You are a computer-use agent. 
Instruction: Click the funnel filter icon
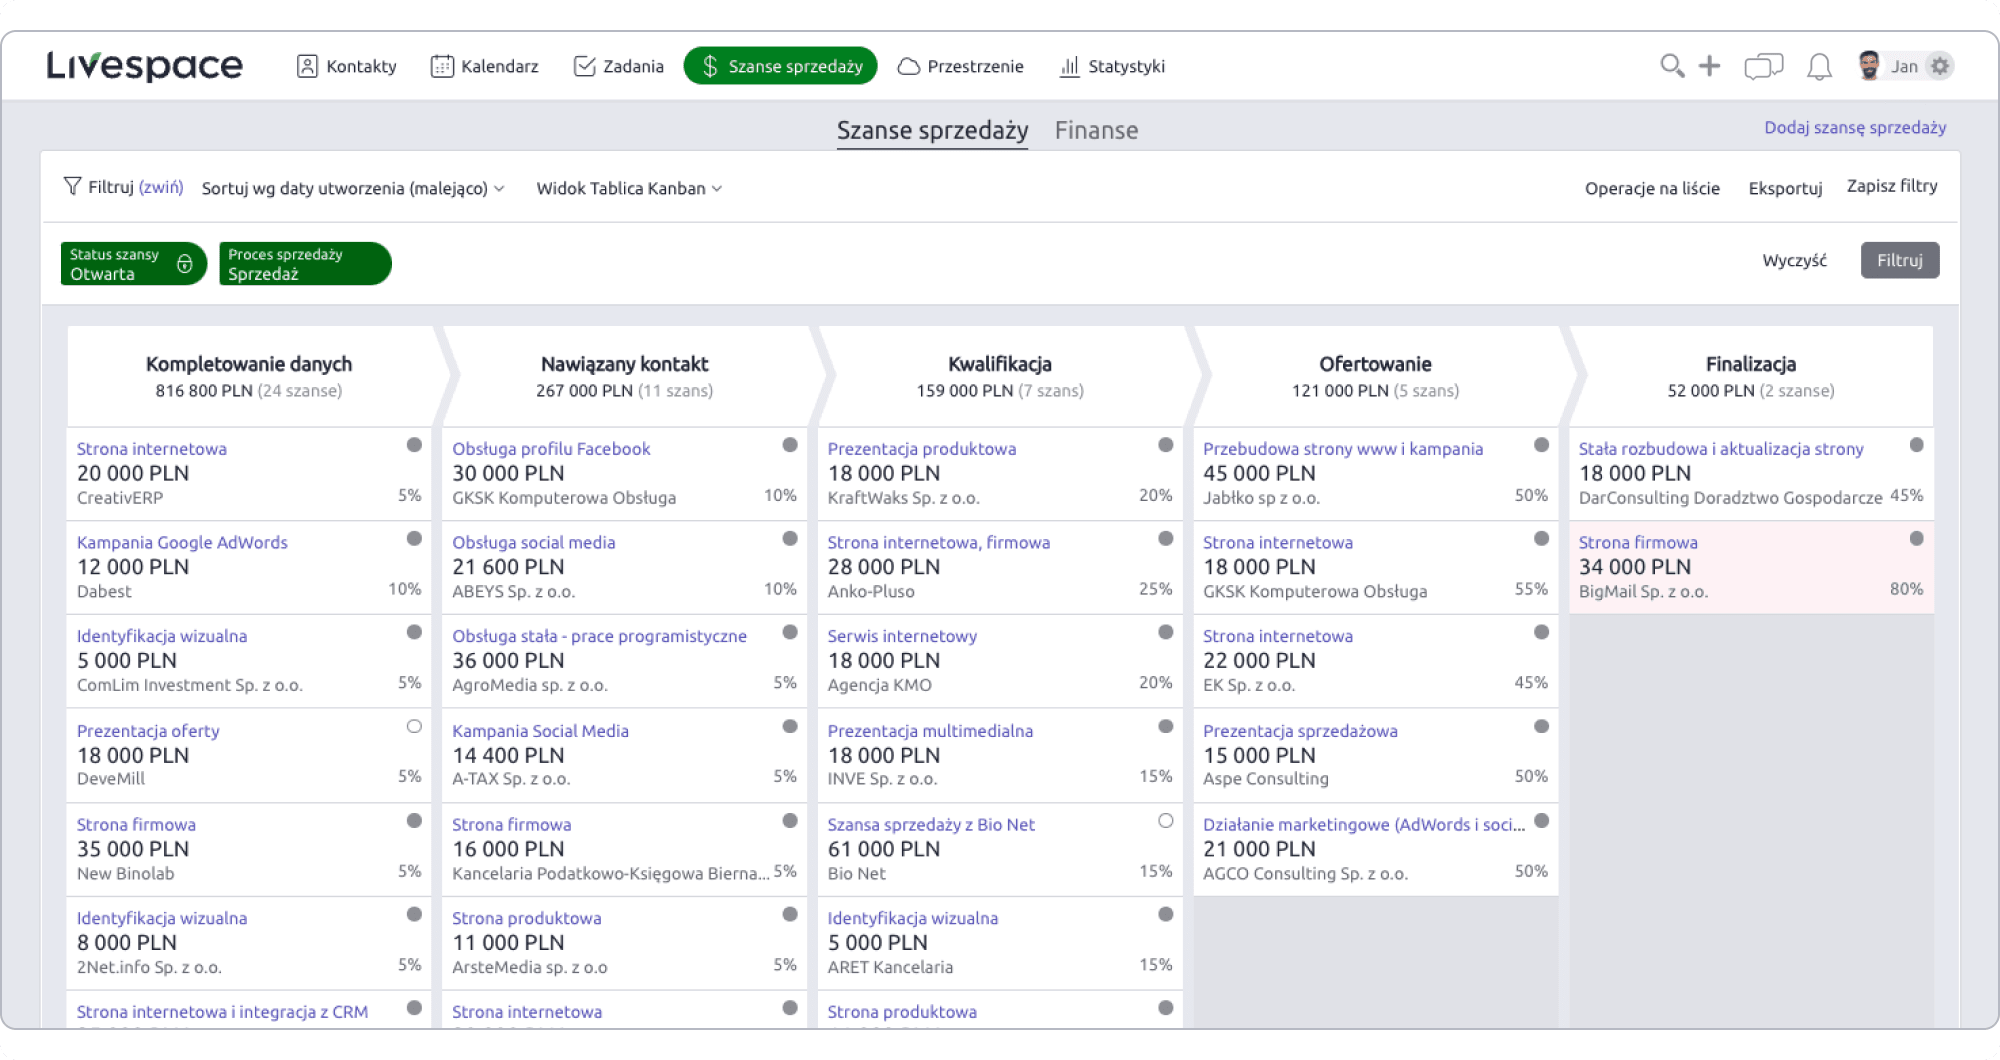coord(72,186)
